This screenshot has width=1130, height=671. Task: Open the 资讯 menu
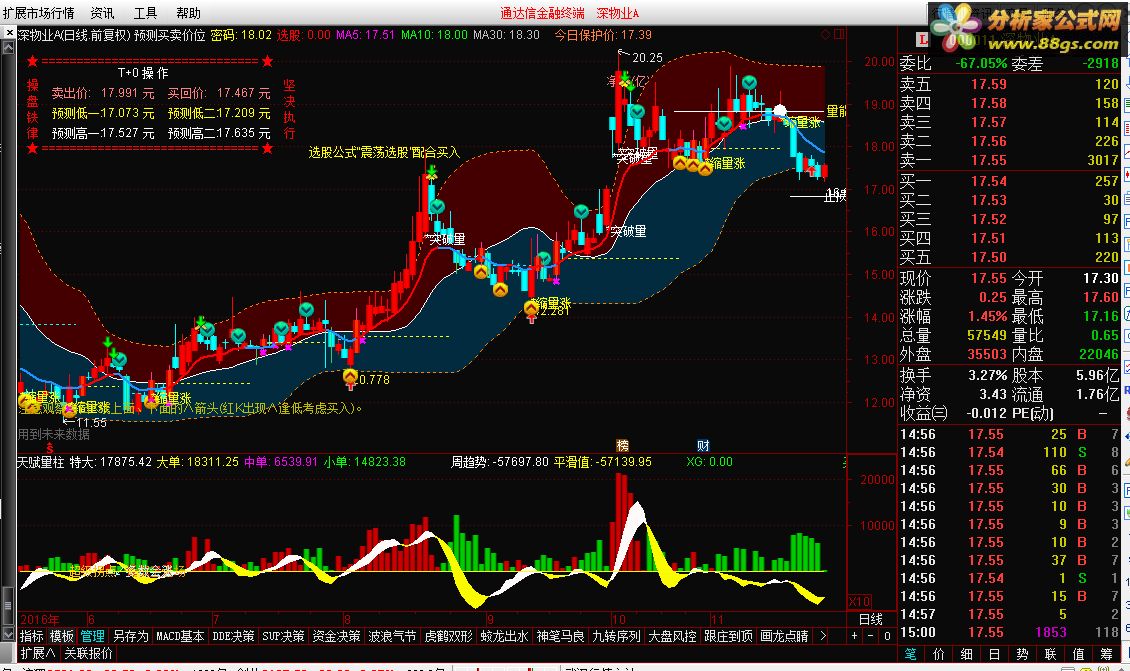tap(102, 13)
